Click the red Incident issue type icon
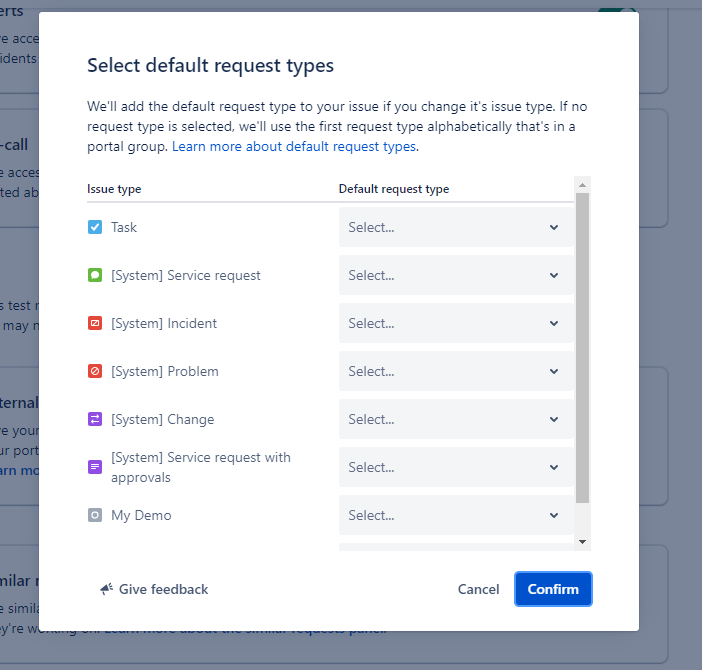702x670 pixels. click(95, 323)
